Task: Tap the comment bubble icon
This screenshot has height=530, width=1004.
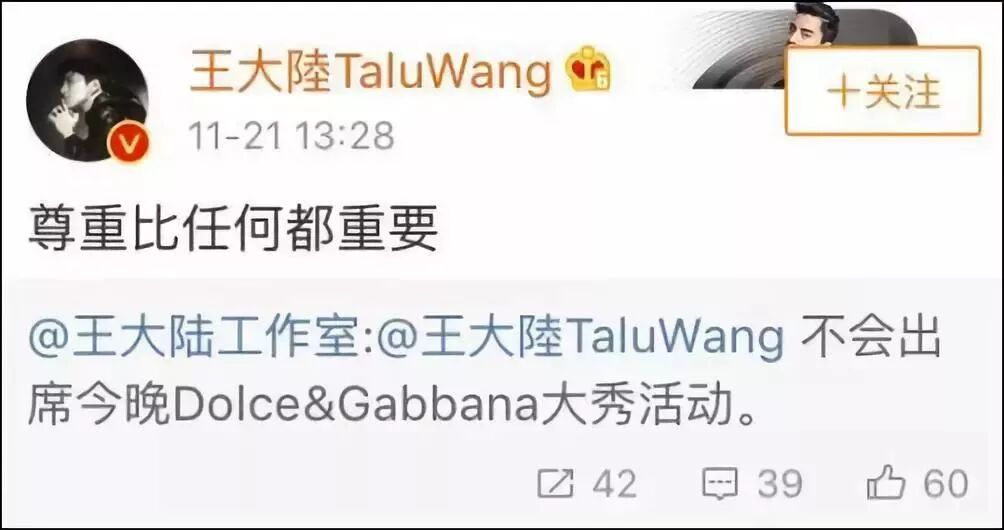Action: 720,485
